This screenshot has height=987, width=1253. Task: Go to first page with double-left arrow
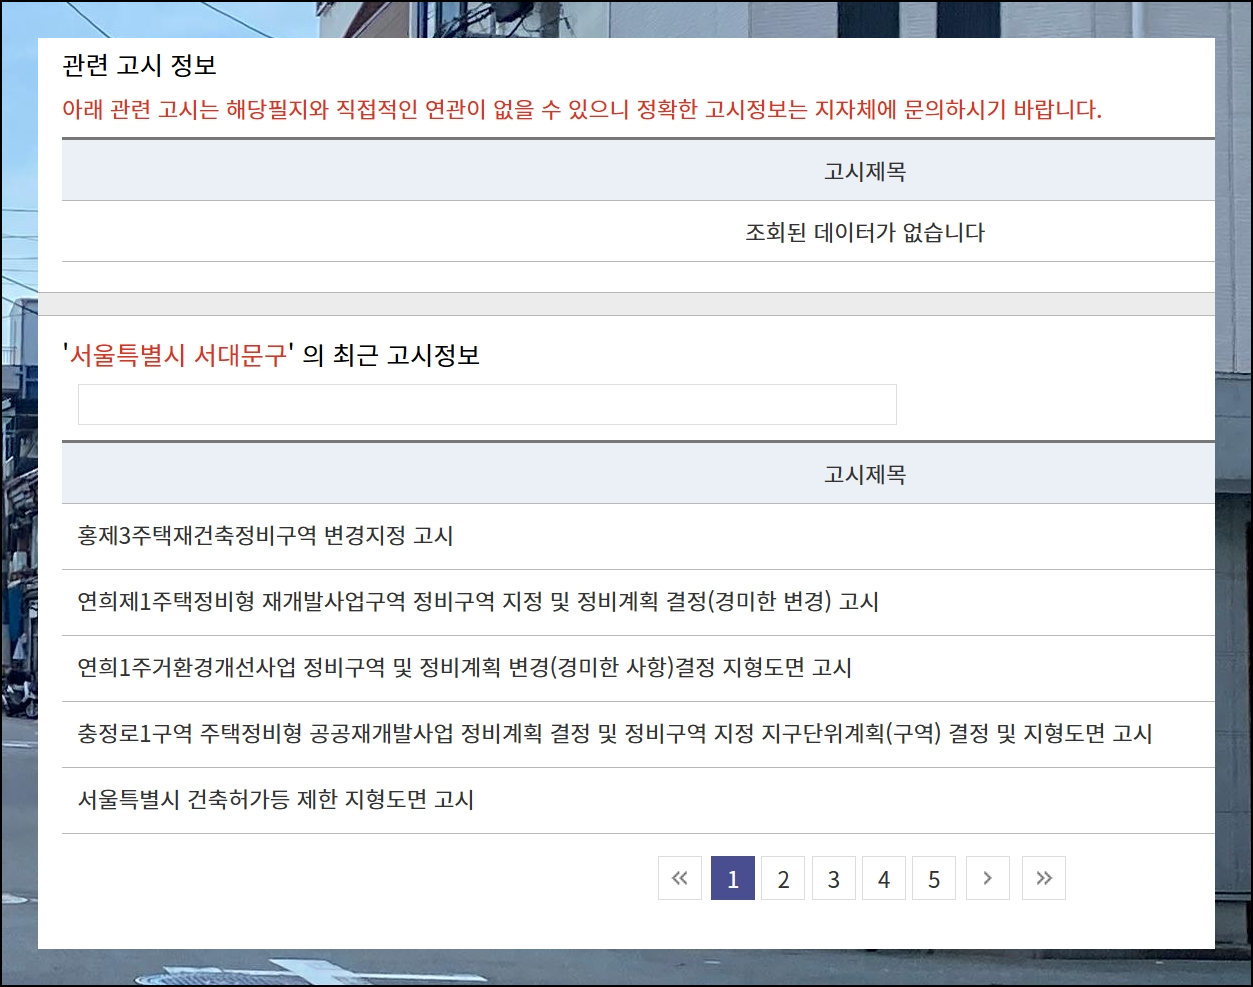coord(680,878)
